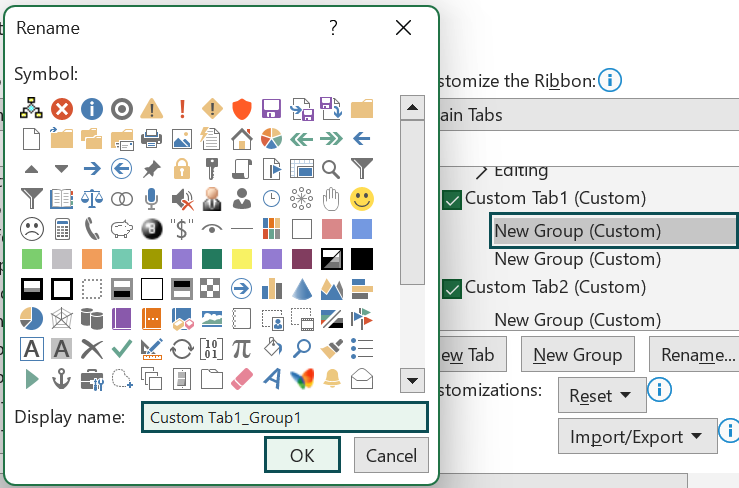
Task: Choose the pink eraser symbol
Action: (x=242, y=379)
